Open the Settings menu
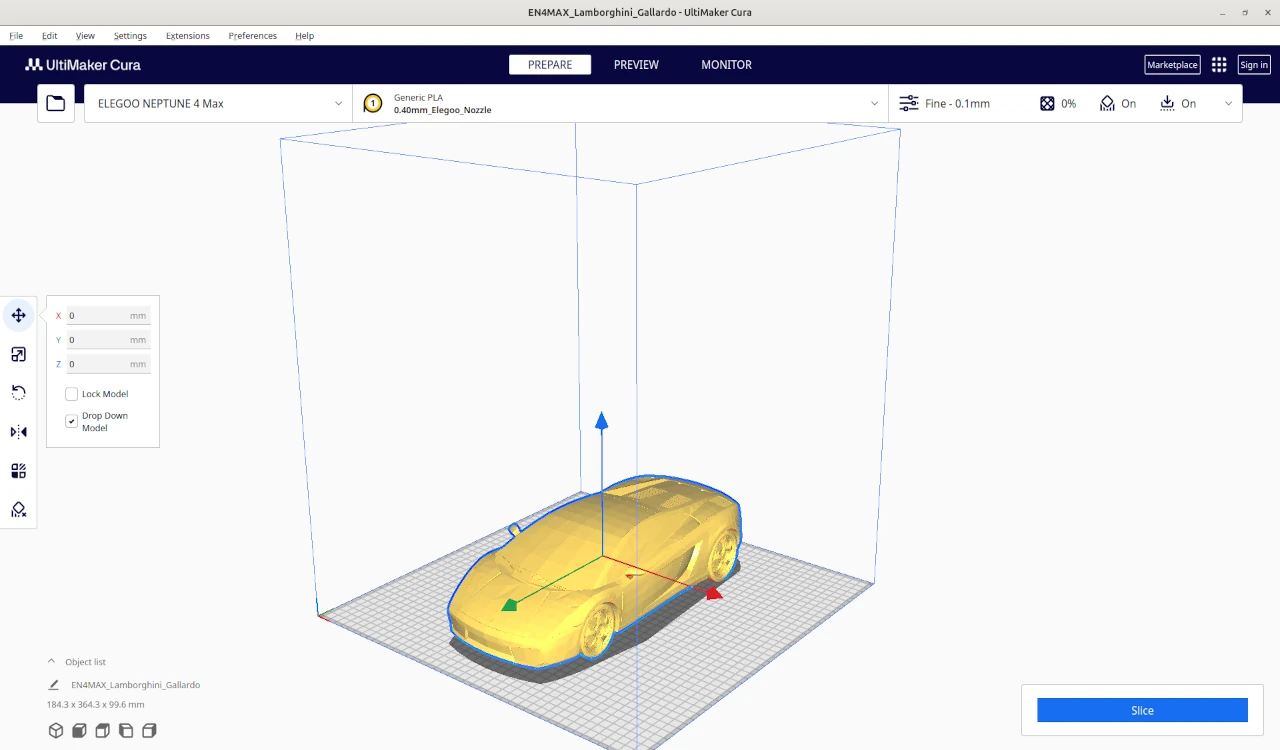 tap(130, 36)
